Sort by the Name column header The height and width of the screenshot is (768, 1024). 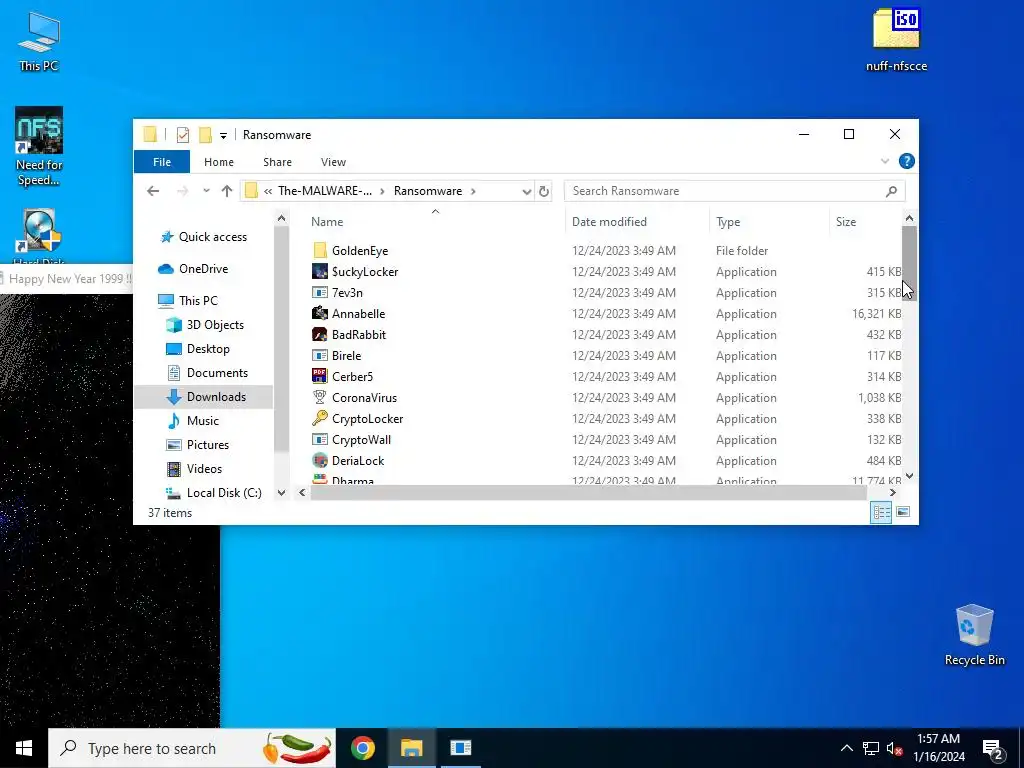point(434,221)
